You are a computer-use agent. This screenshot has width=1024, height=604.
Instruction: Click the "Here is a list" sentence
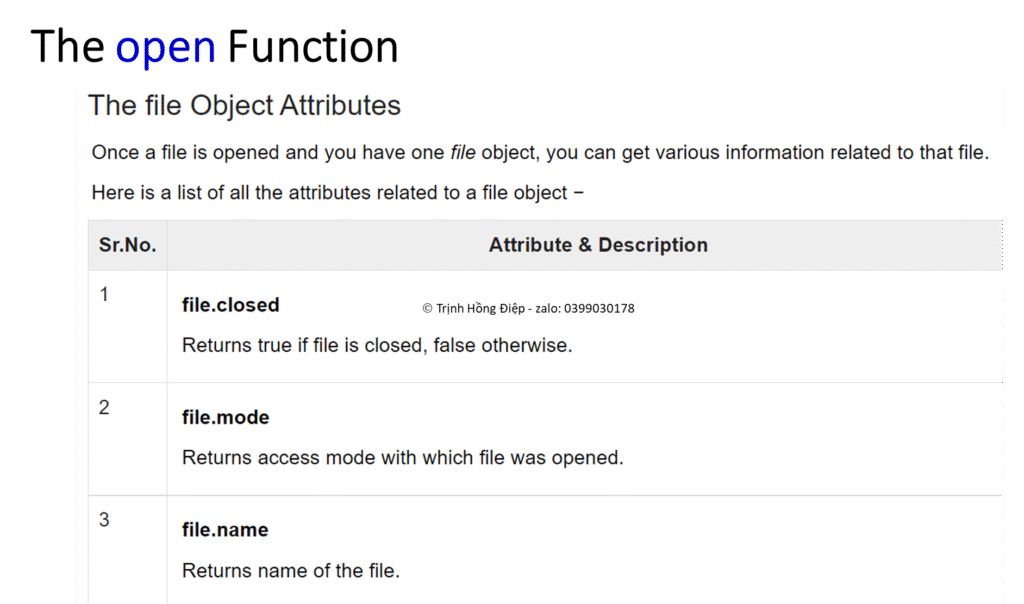click(337, 192)
